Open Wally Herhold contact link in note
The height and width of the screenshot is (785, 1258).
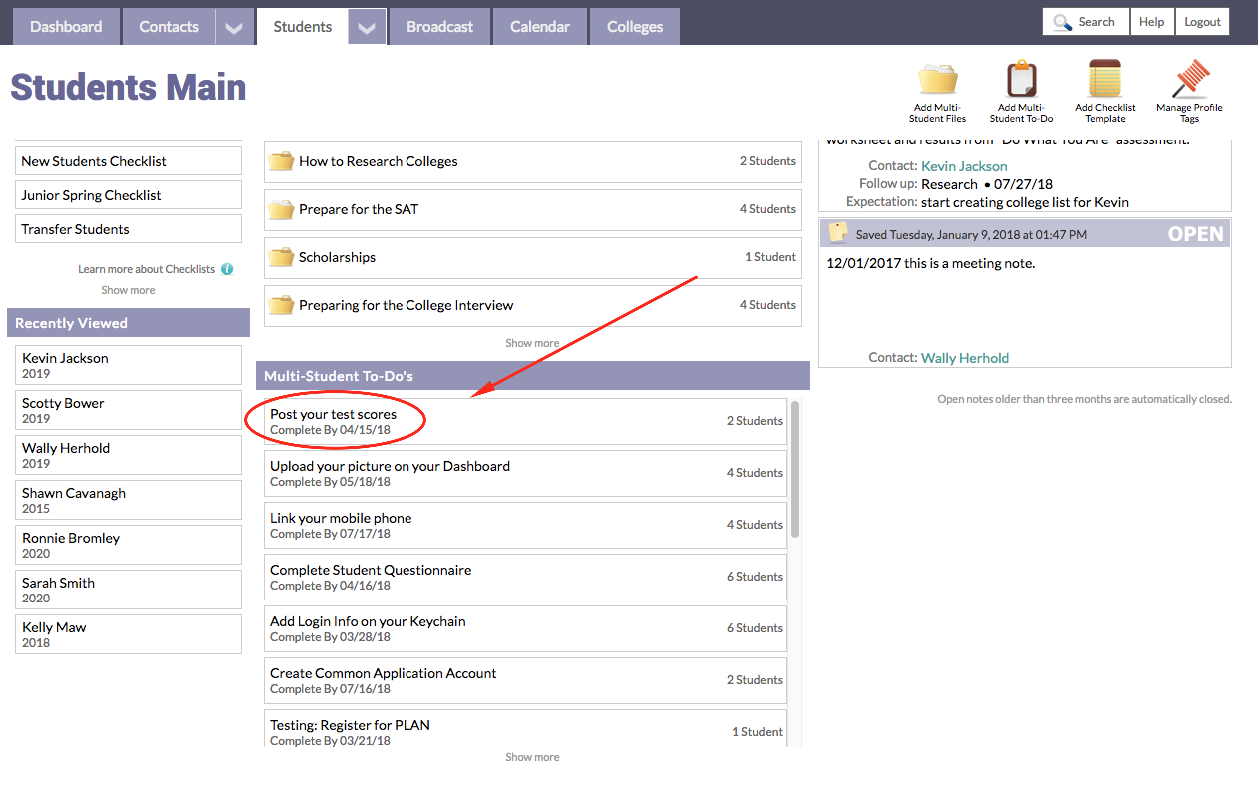pos(965,358)
